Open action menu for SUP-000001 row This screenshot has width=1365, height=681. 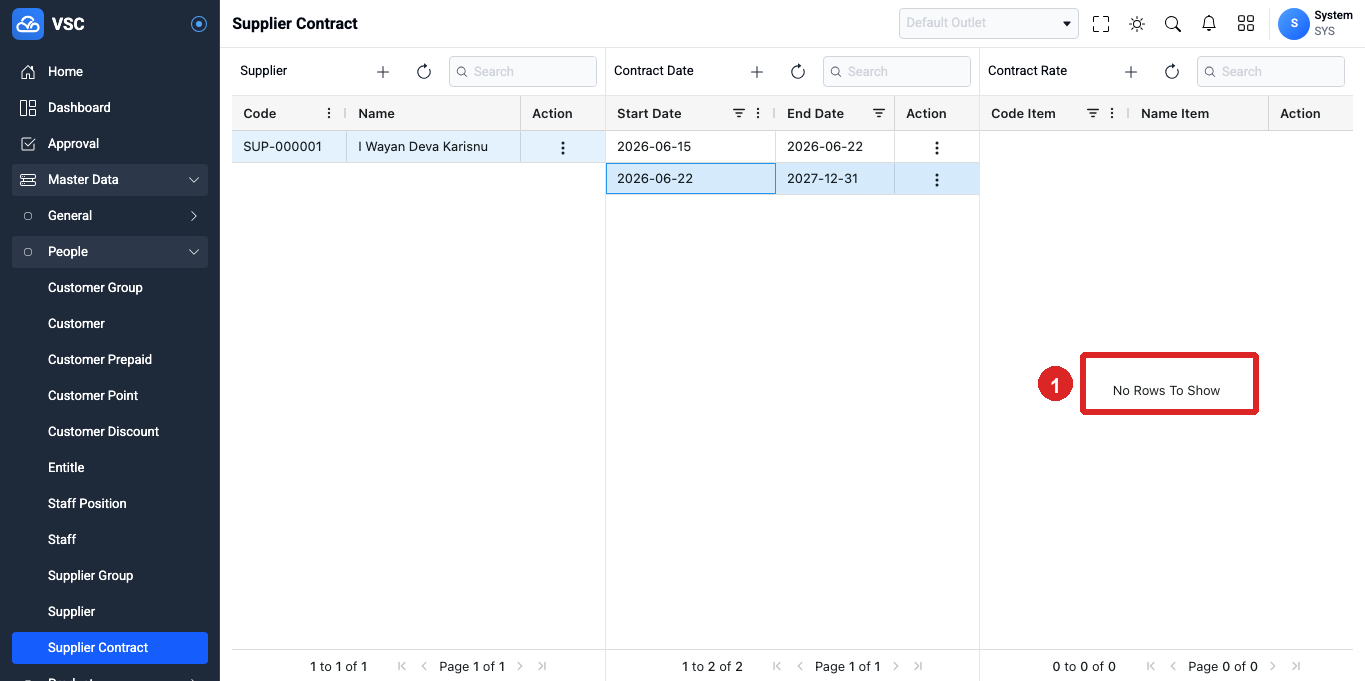coord(563,148)
